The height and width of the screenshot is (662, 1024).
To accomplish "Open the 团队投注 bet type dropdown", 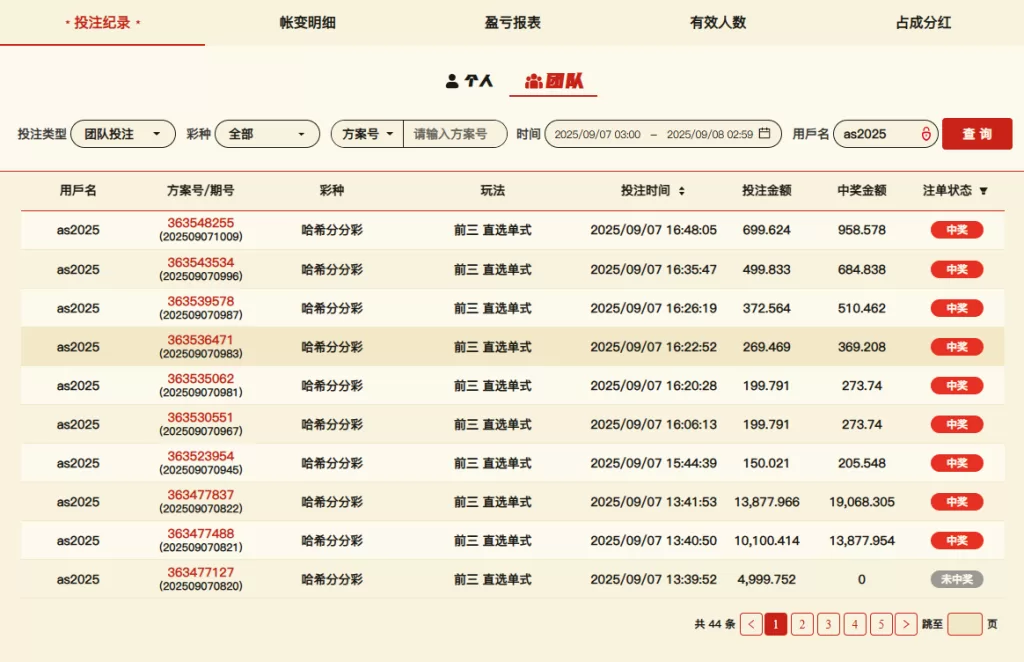I will [123, 134].
